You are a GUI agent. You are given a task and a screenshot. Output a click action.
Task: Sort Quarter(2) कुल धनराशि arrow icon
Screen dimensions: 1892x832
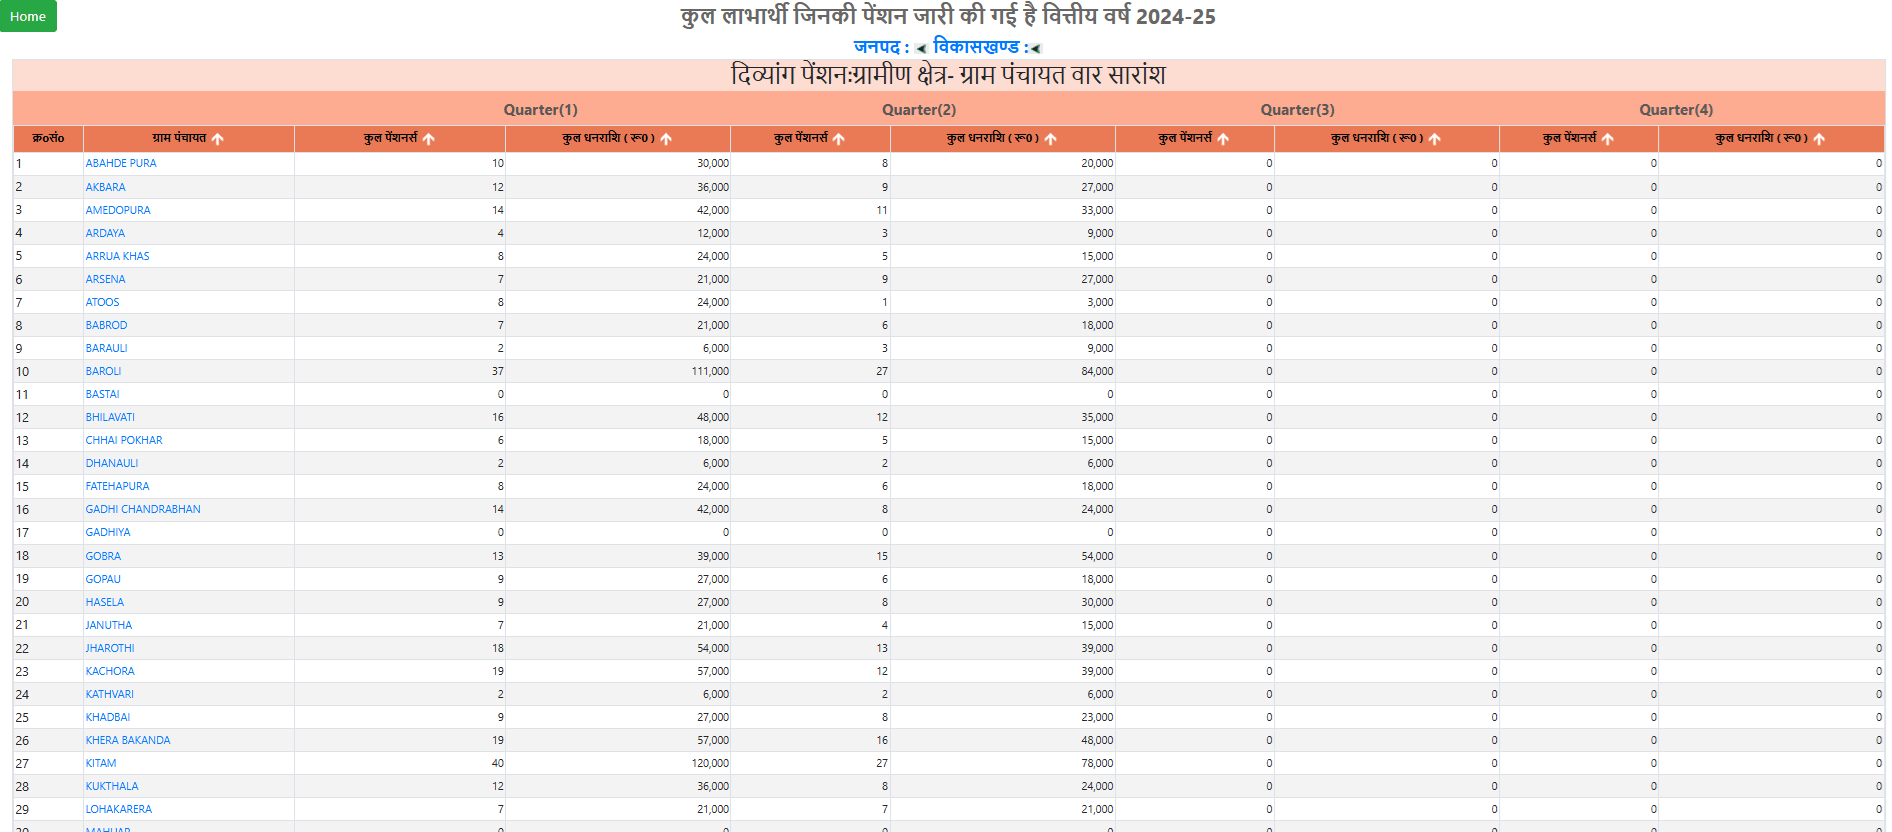click(1051, 139)
